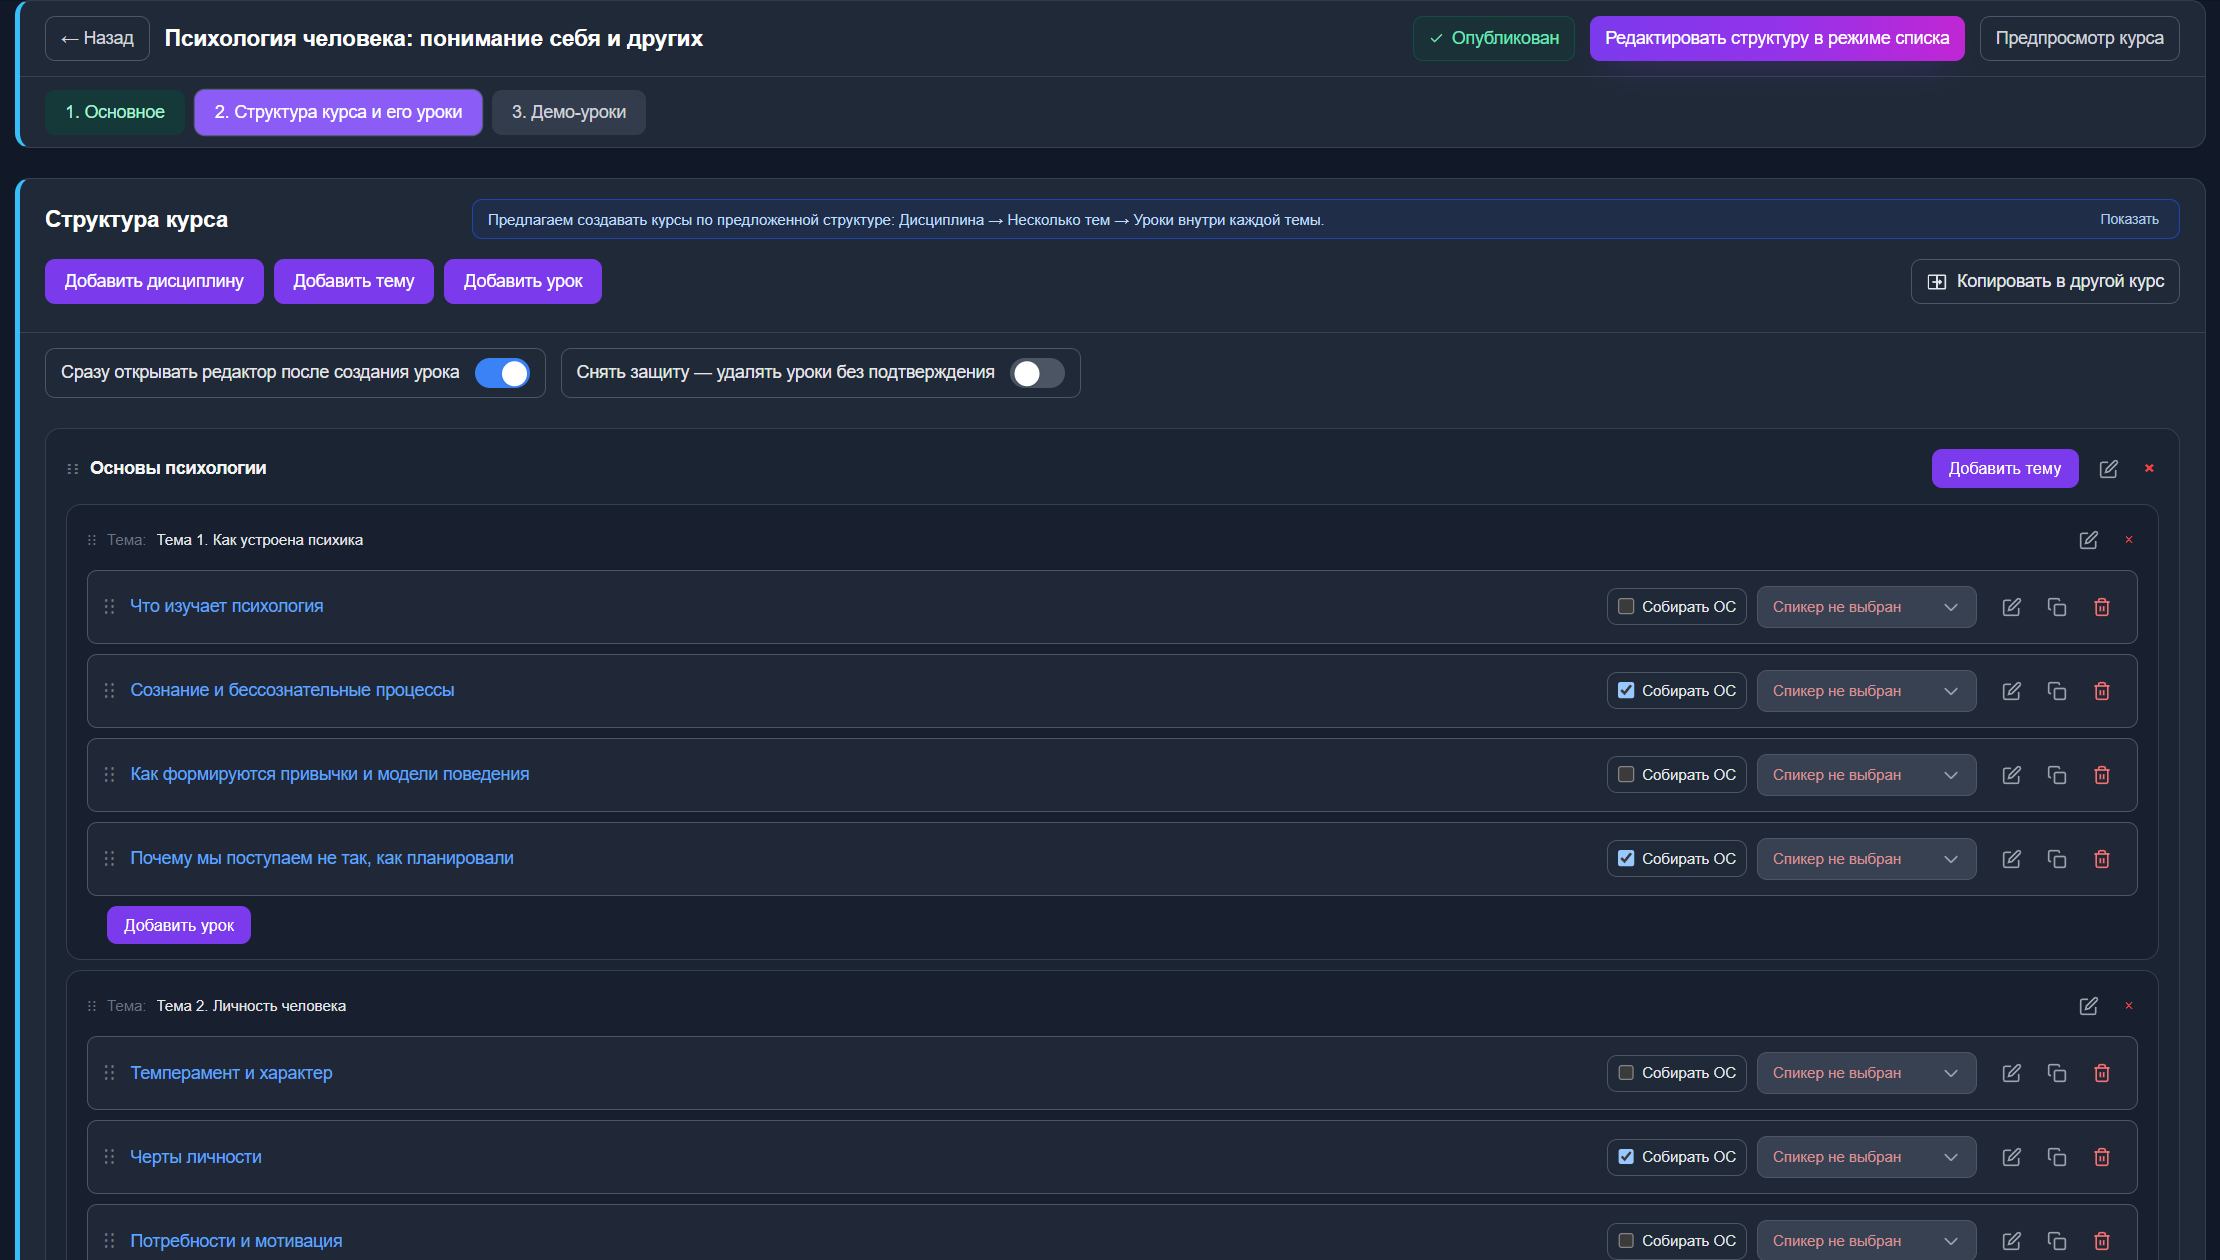This screenshot has height=1260, width=2220.
Task: Click top toolbar 'Добавить урок' button
Action: [x=523, y=281]
